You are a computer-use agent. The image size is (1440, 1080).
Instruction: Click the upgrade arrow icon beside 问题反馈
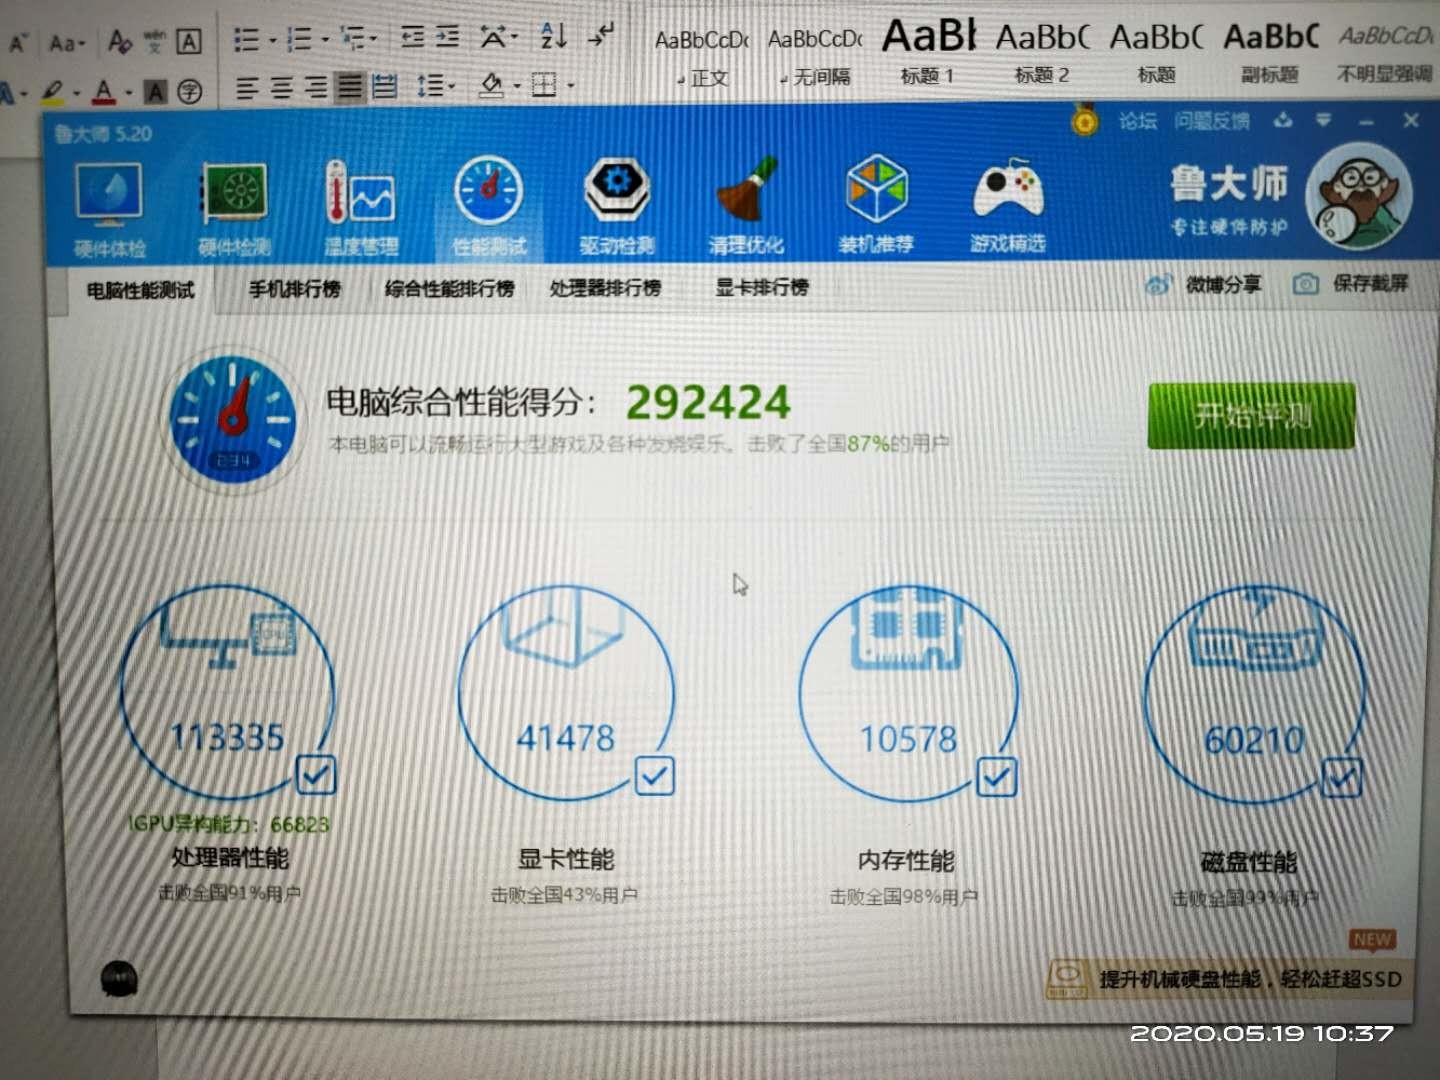[1284, 121]
